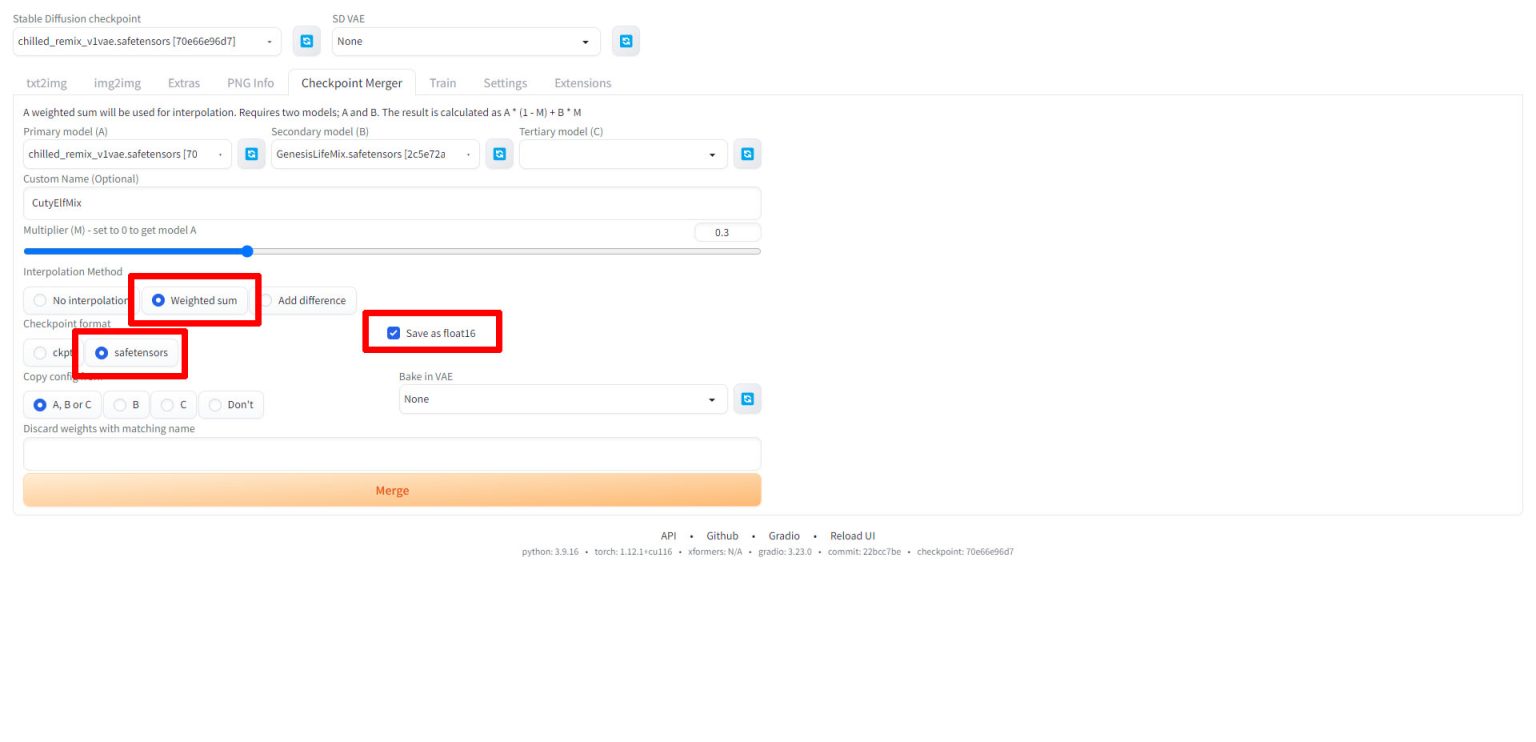Expand the SD VAE dropdown
The width and height of the screenshot is (1536, 742).
(x=466, y=41)
